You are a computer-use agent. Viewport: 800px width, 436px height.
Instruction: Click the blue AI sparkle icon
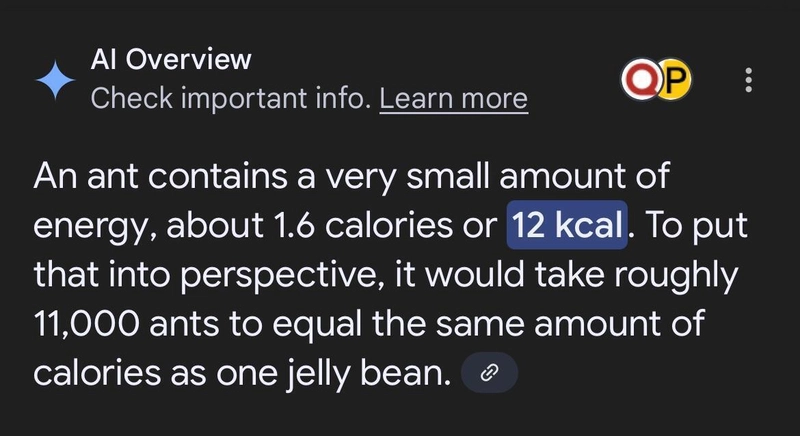pos(55,80)
